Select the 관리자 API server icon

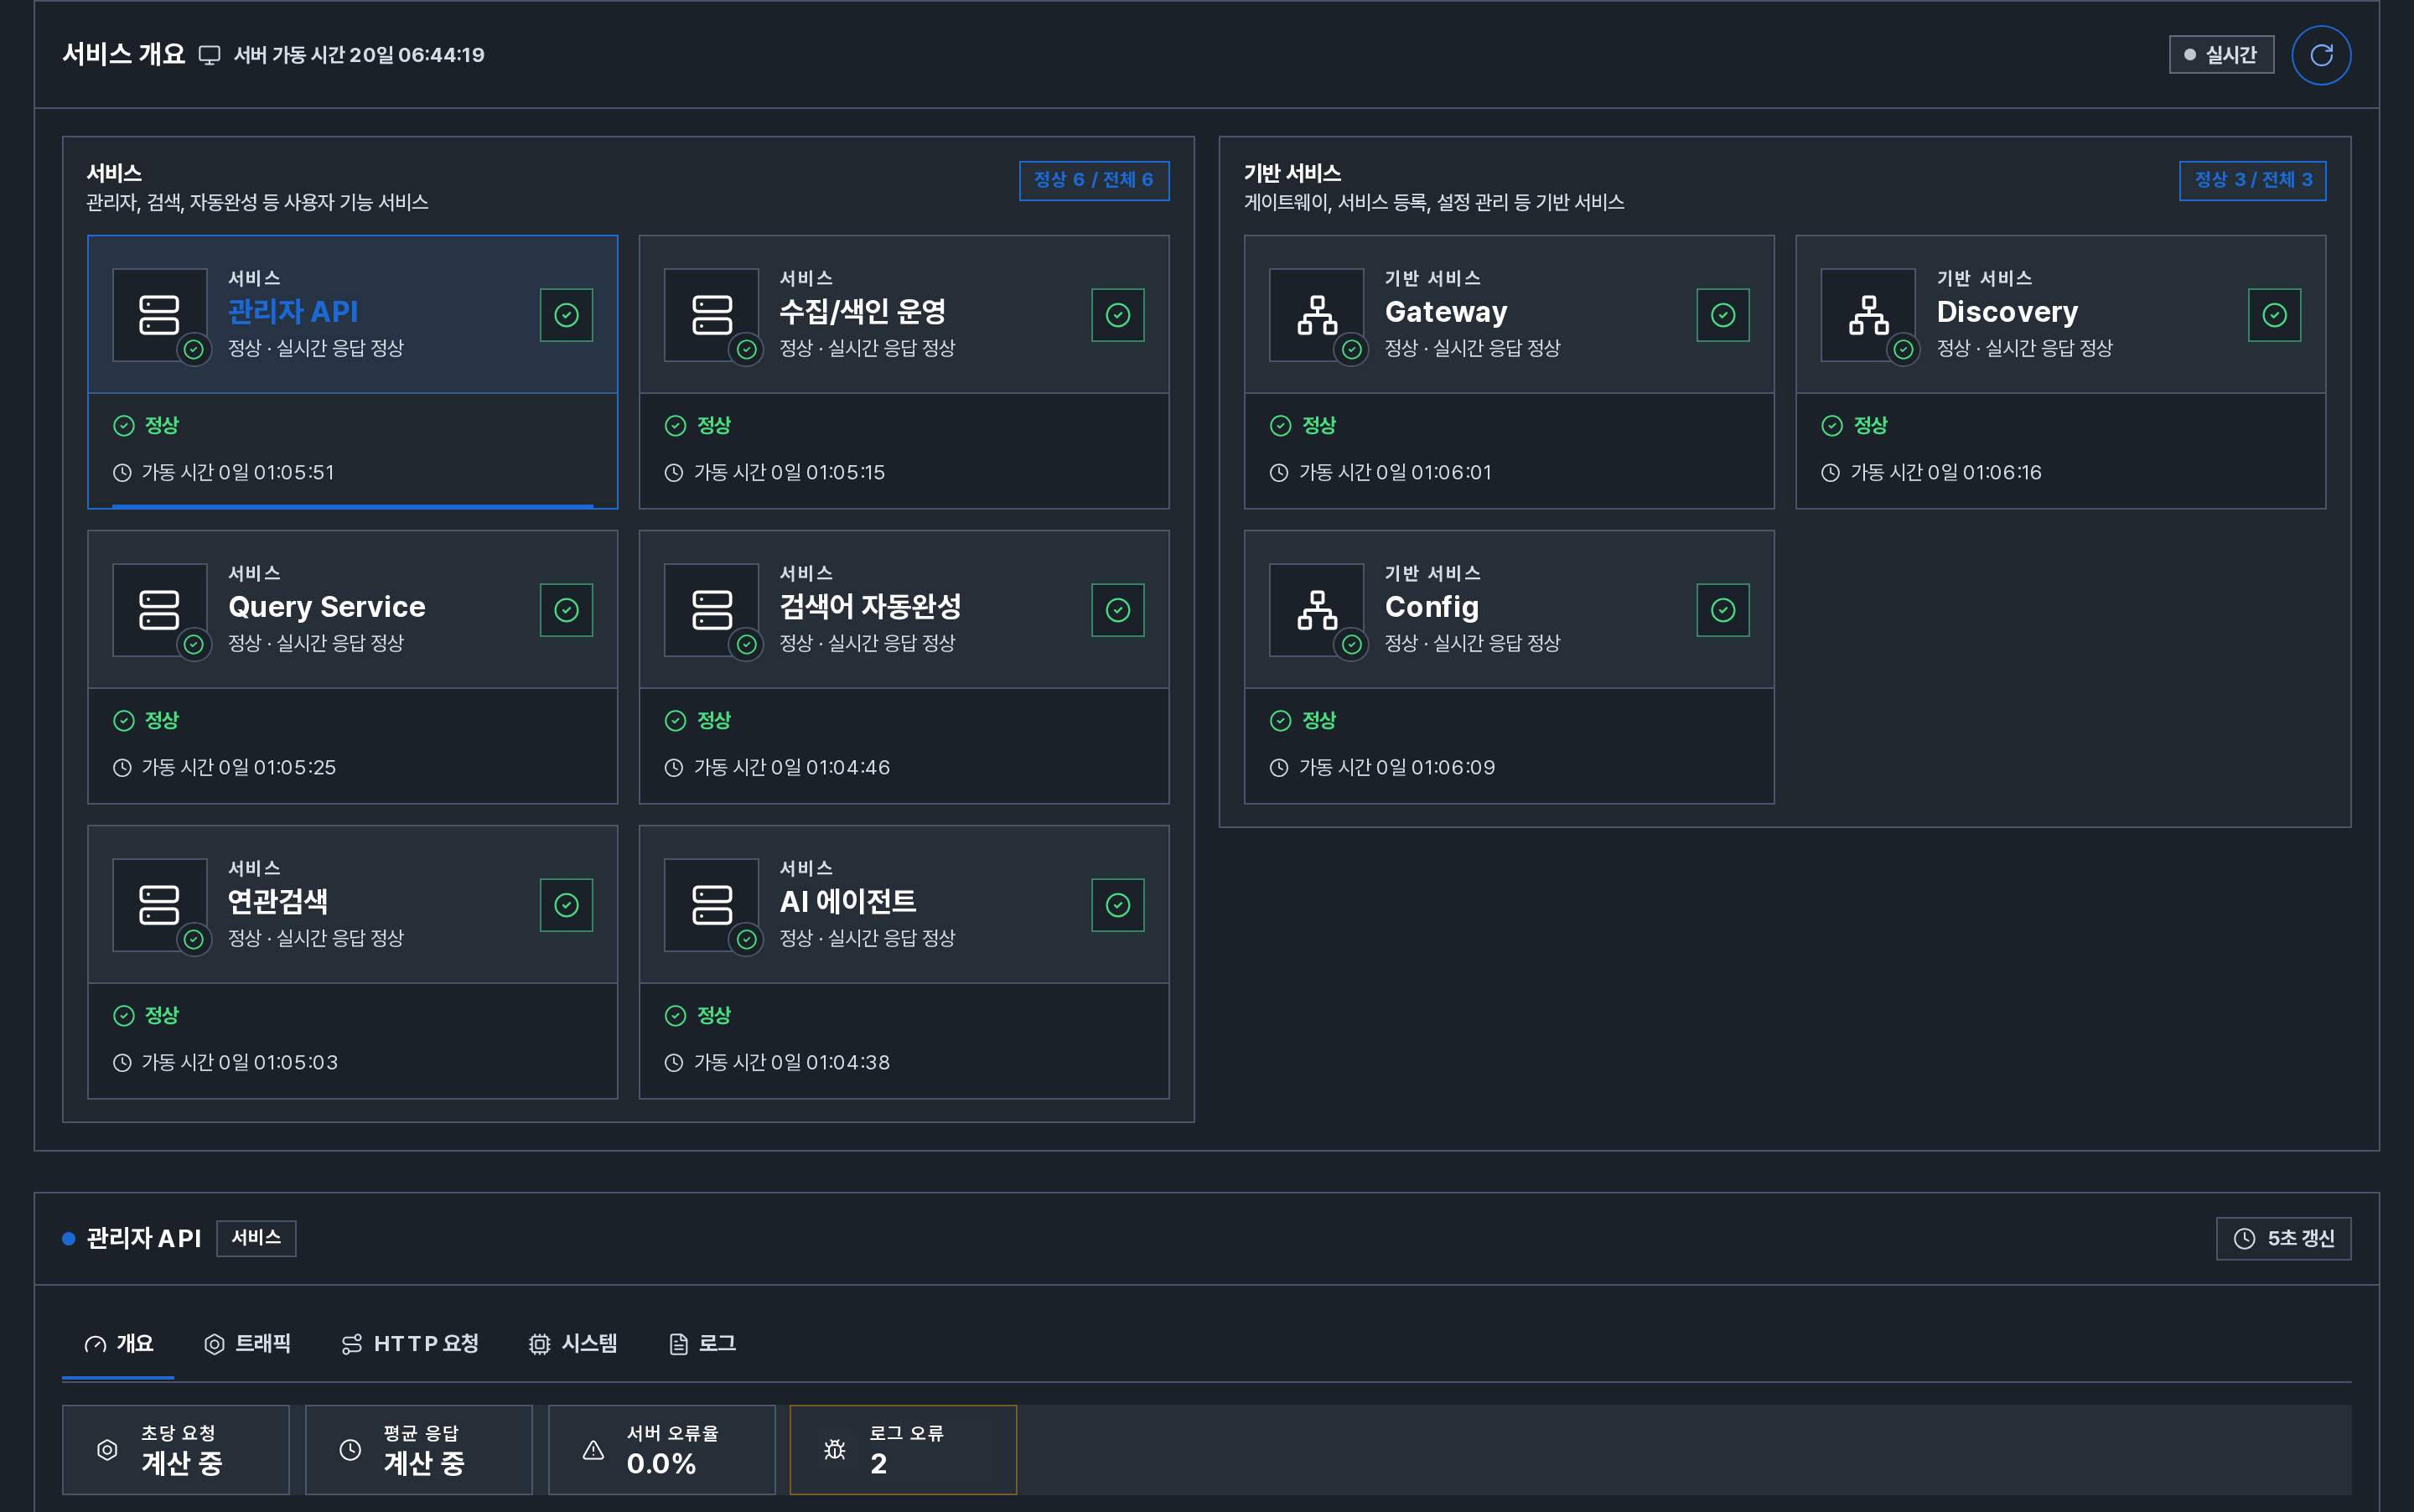pyautogui.click(x=160, y=315)
